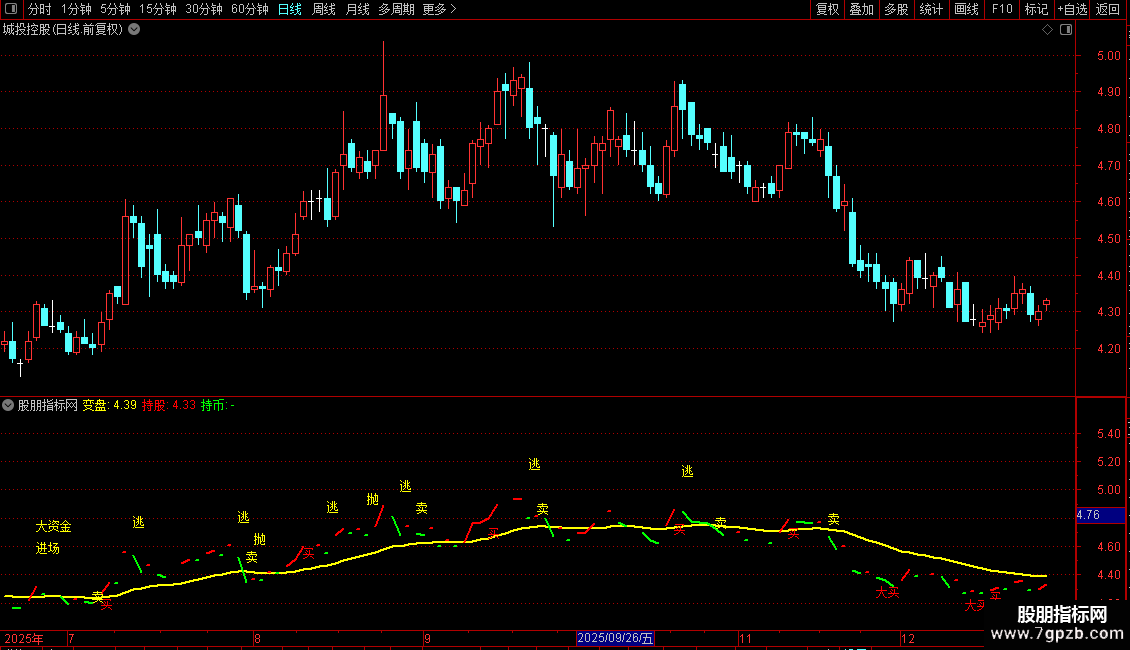Open F10 company info

[x=1002, y=9]
